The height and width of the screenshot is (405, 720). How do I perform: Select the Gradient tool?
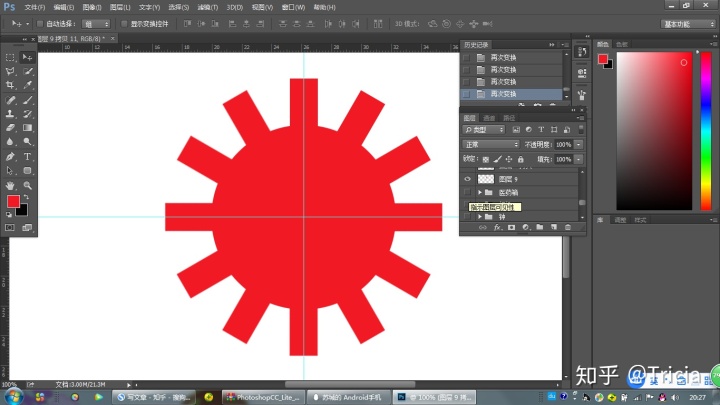(x=28, y=128)
